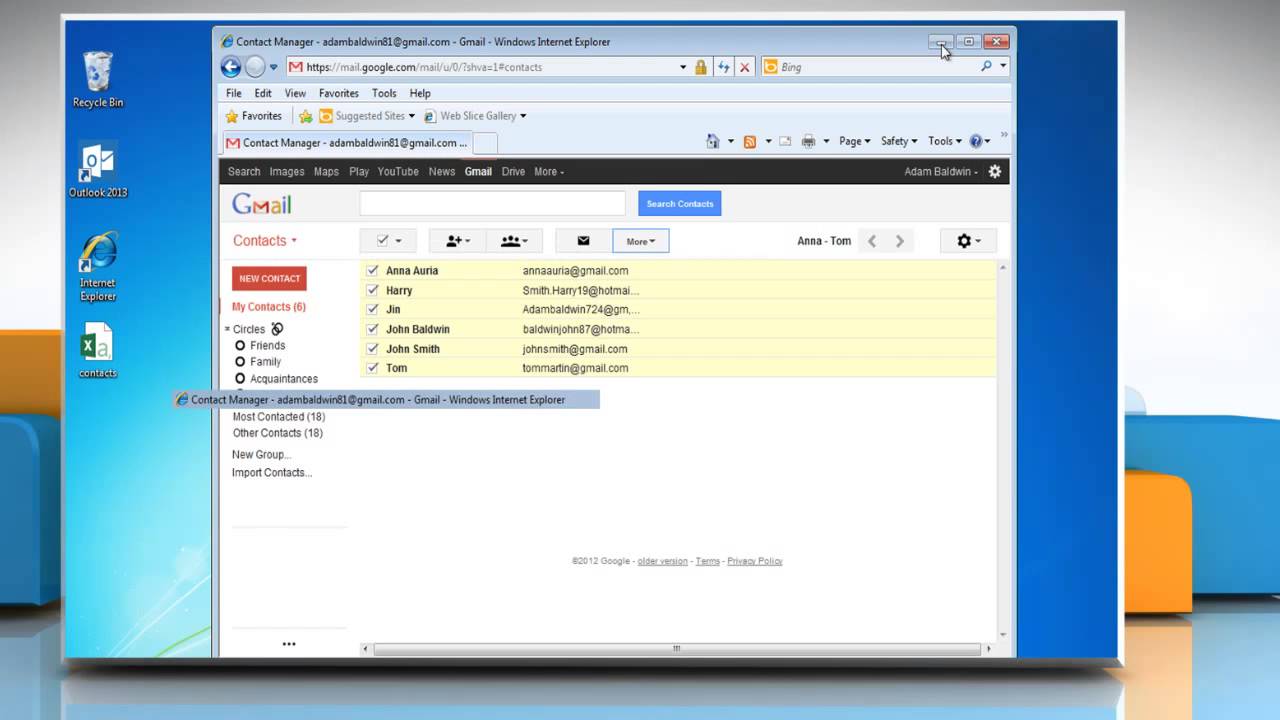Open a new blank tab
This screenshot has height=720, width=1280.
(x=485, y=143)
